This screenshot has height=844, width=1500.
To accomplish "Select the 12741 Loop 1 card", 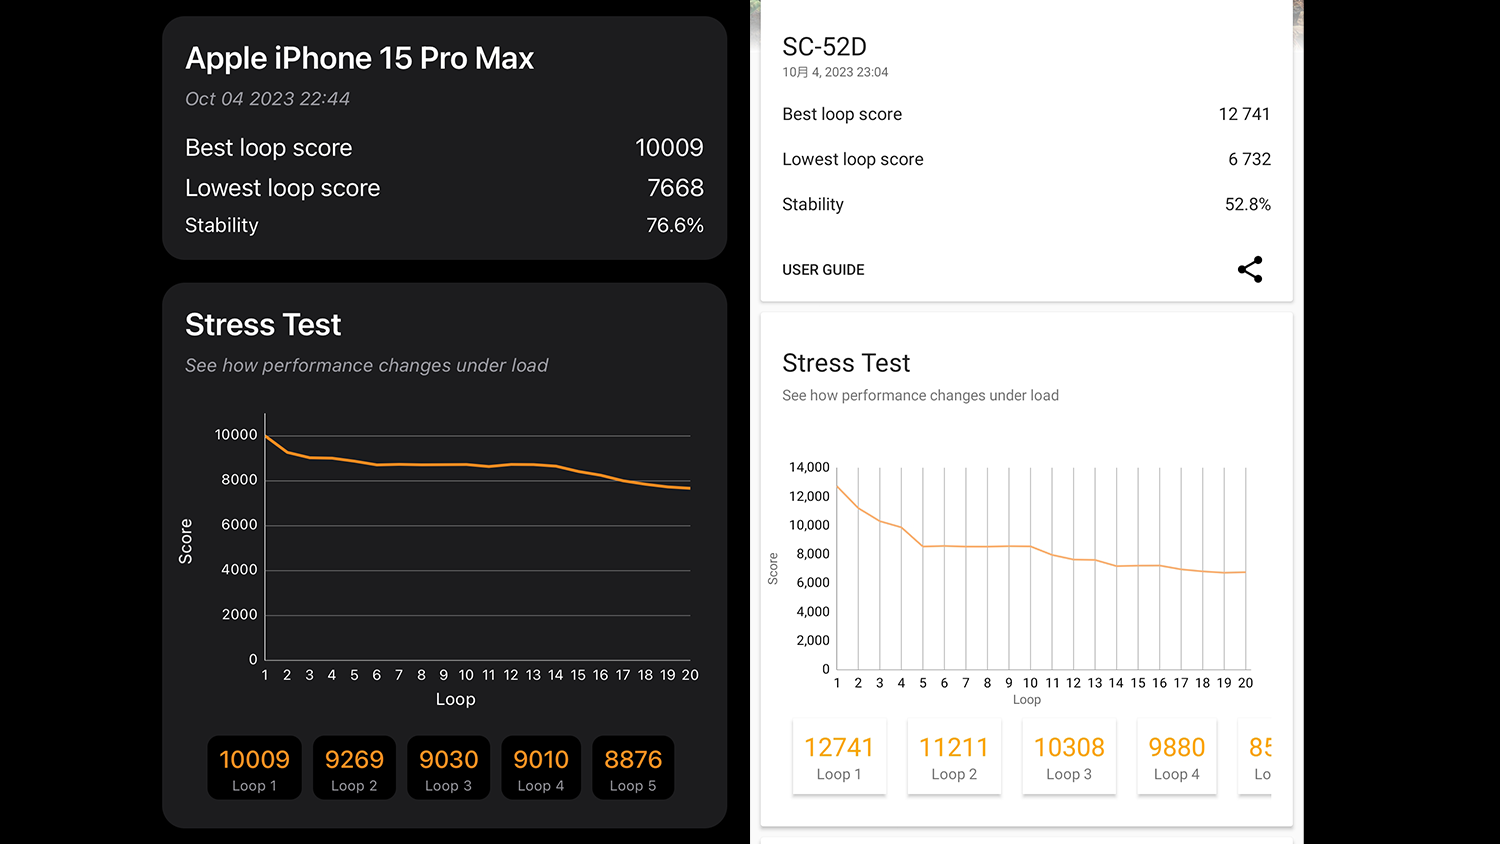I will (839, 757).
